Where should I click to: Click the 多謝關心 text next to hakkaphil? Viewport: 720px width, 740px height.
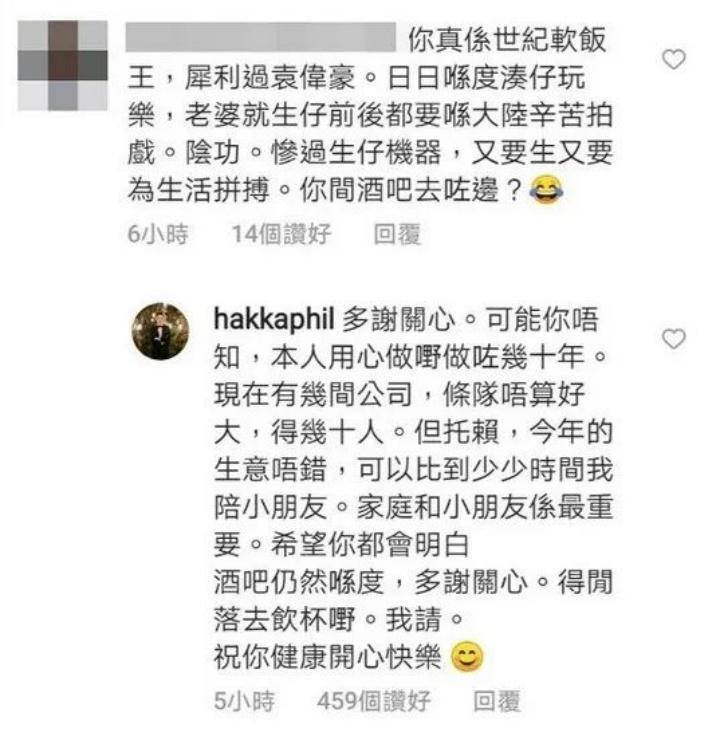click(399, 319)
